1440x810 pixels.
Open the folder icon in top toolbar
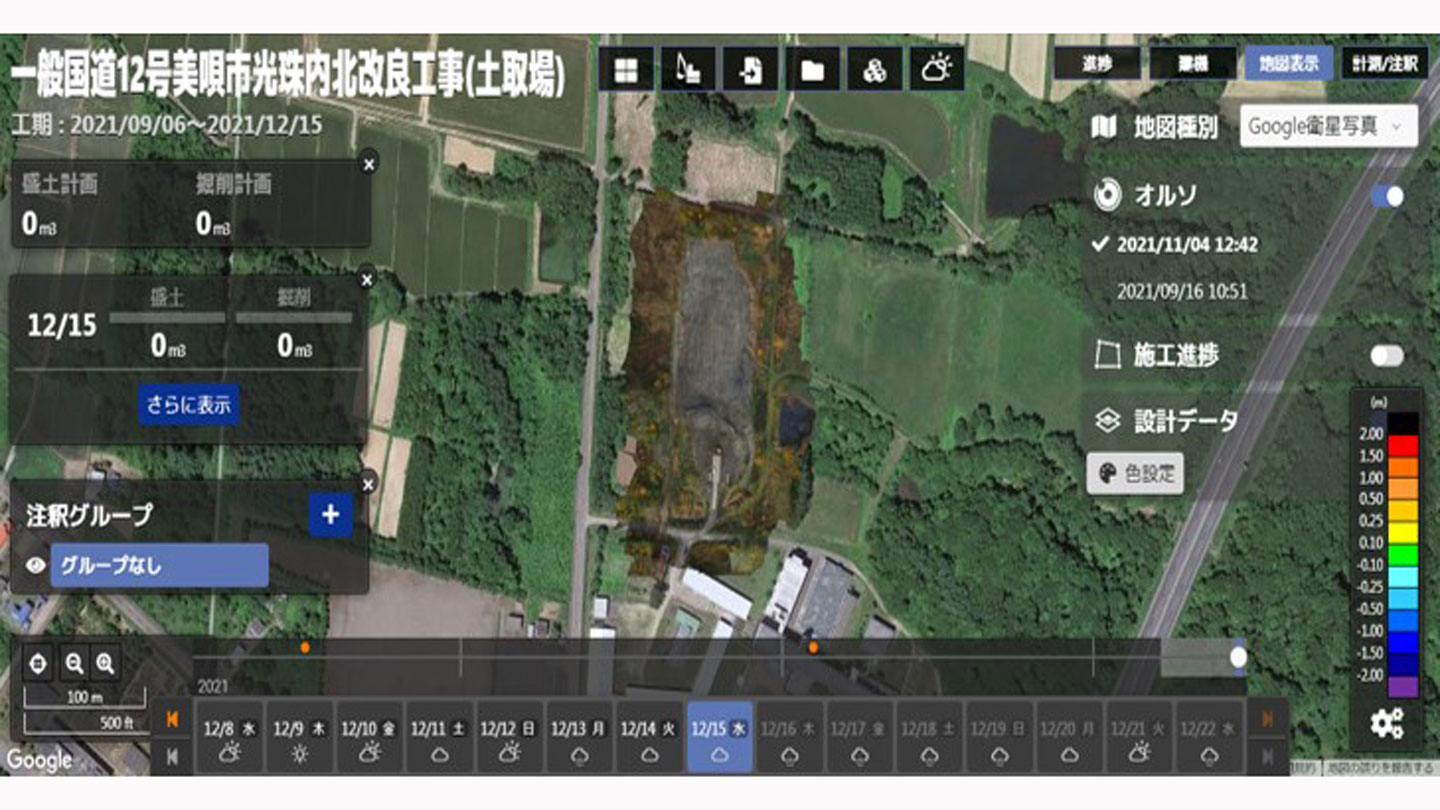812,70
